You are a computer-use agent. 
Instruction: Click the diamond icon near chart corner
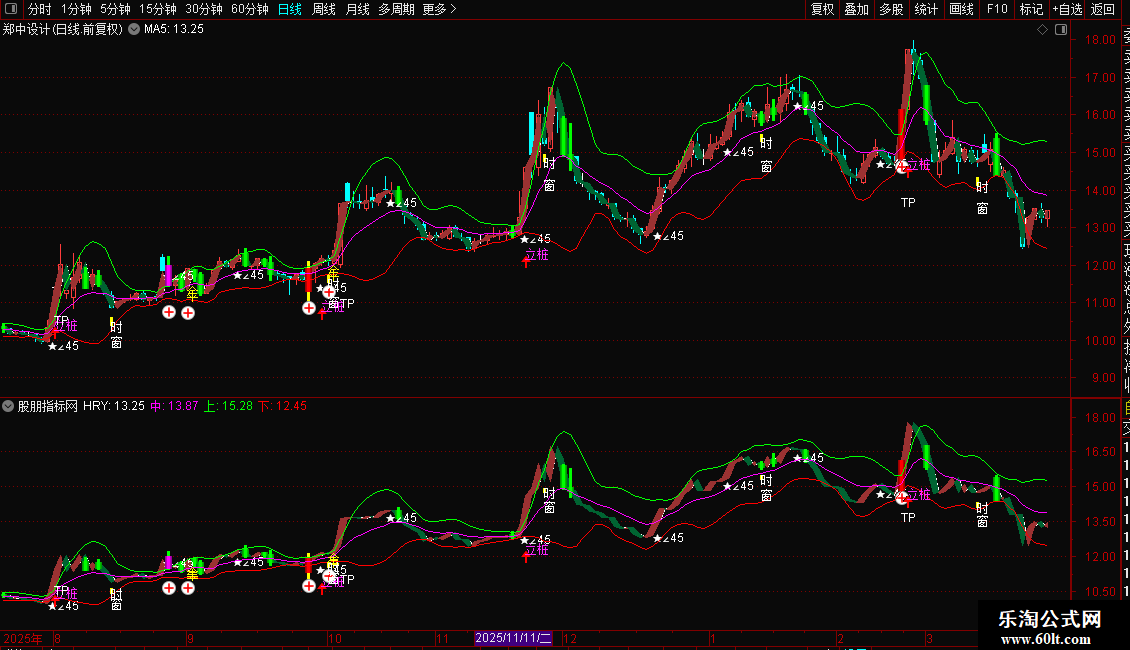1042,30
